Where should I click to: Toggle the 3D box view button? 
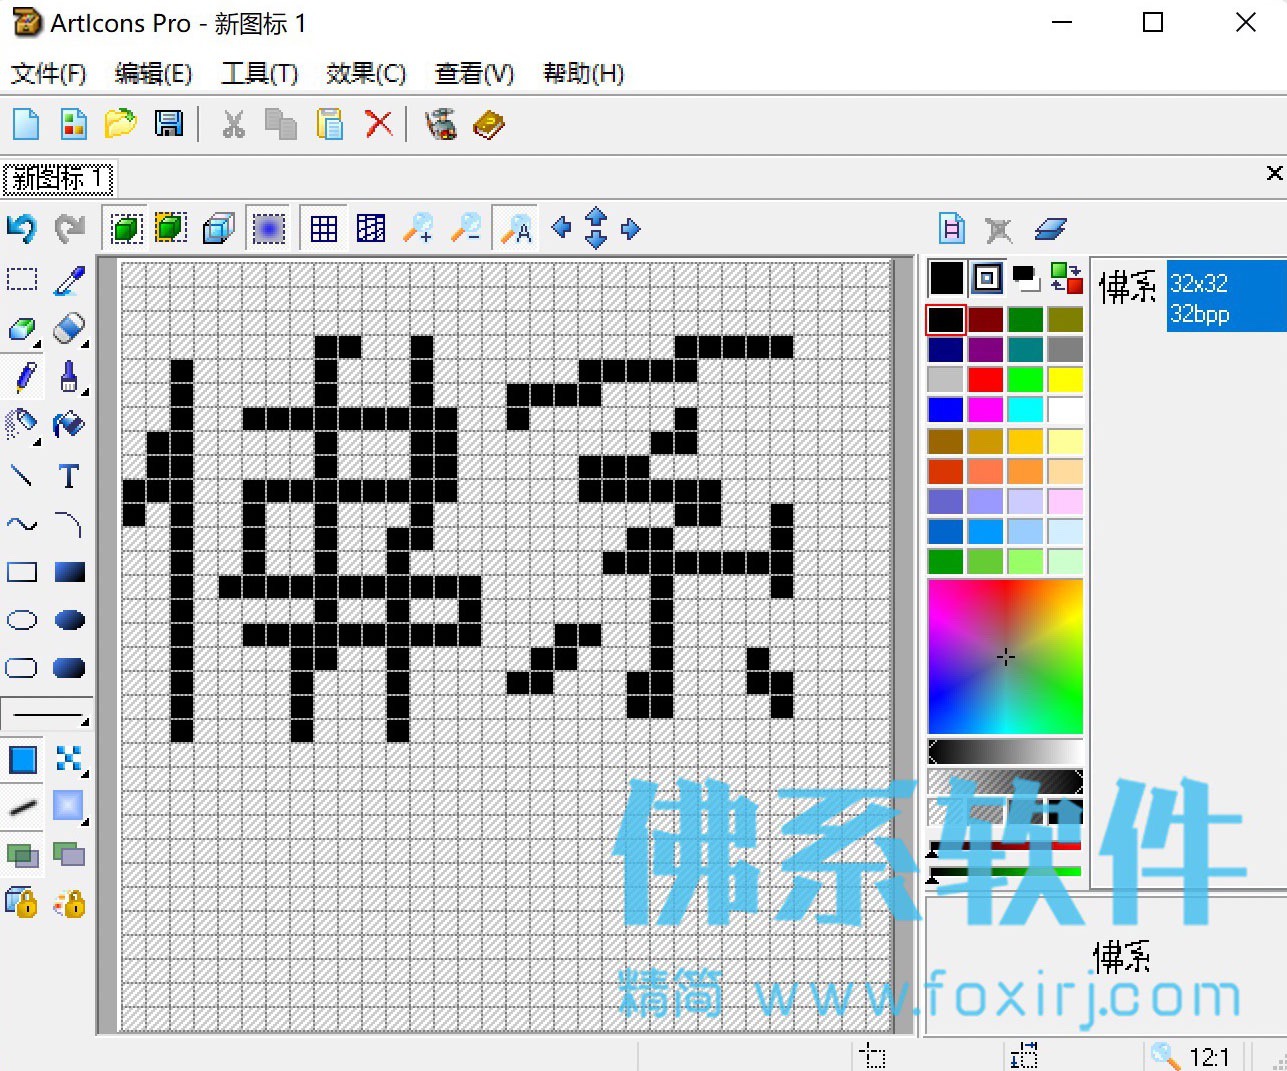[218, 229]
